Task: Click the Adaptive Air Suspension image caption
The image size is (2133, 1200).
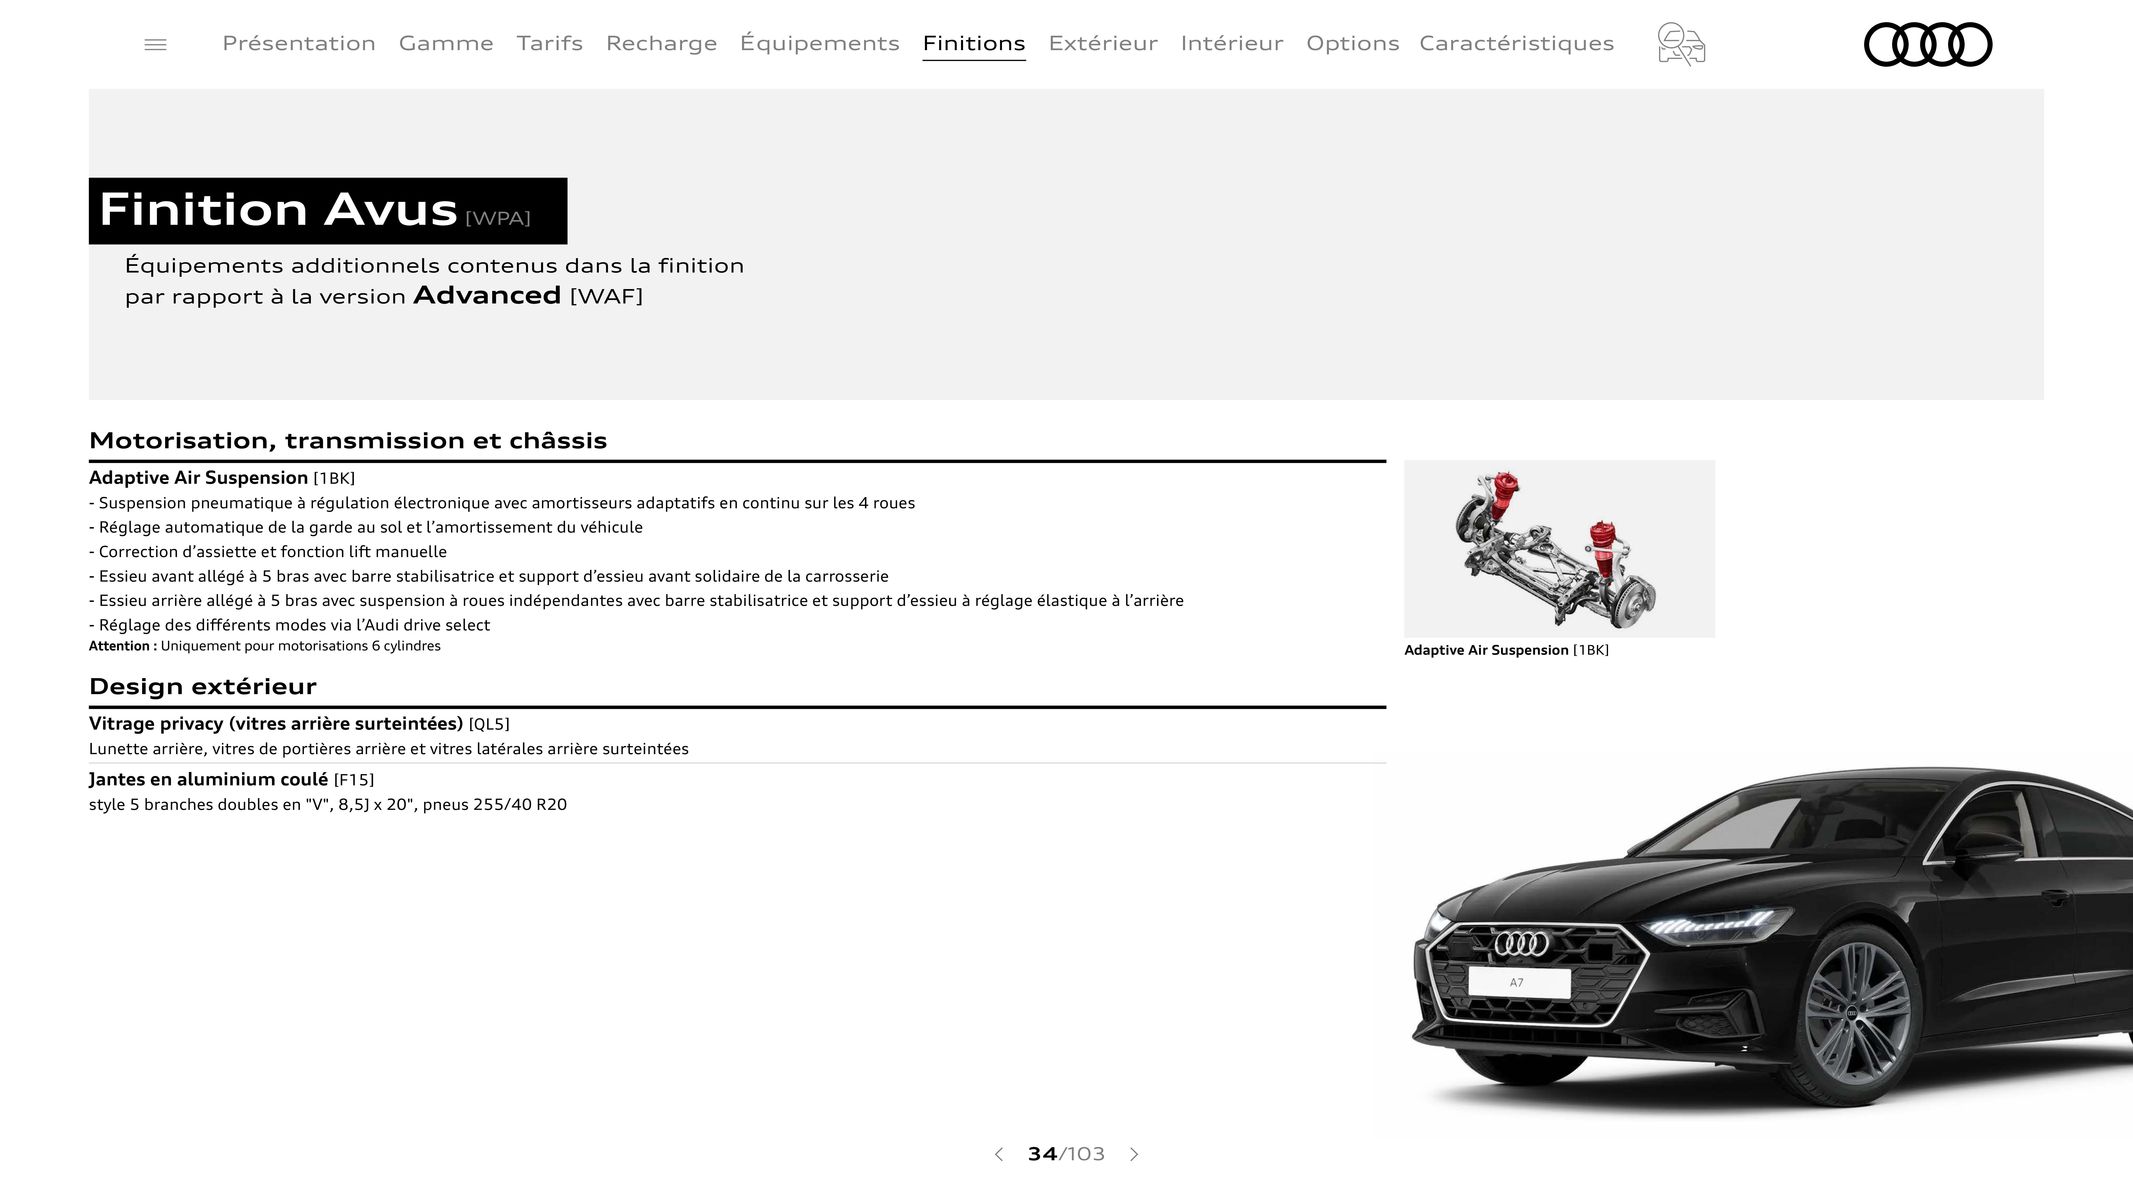Action: 1506,650
